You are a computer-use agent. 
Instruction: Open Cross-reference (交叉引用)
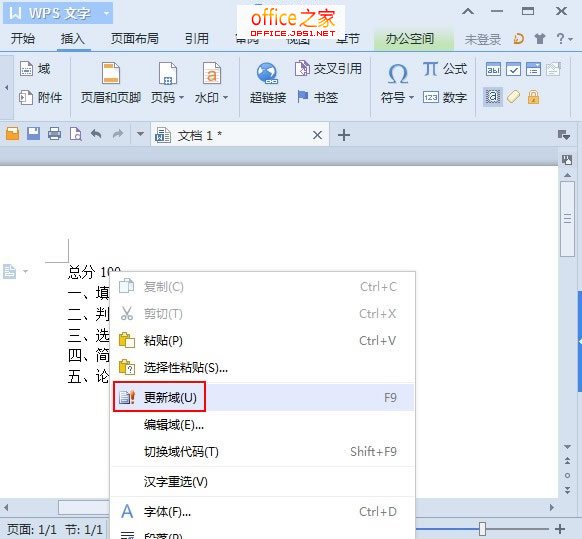tap(328, 69)
